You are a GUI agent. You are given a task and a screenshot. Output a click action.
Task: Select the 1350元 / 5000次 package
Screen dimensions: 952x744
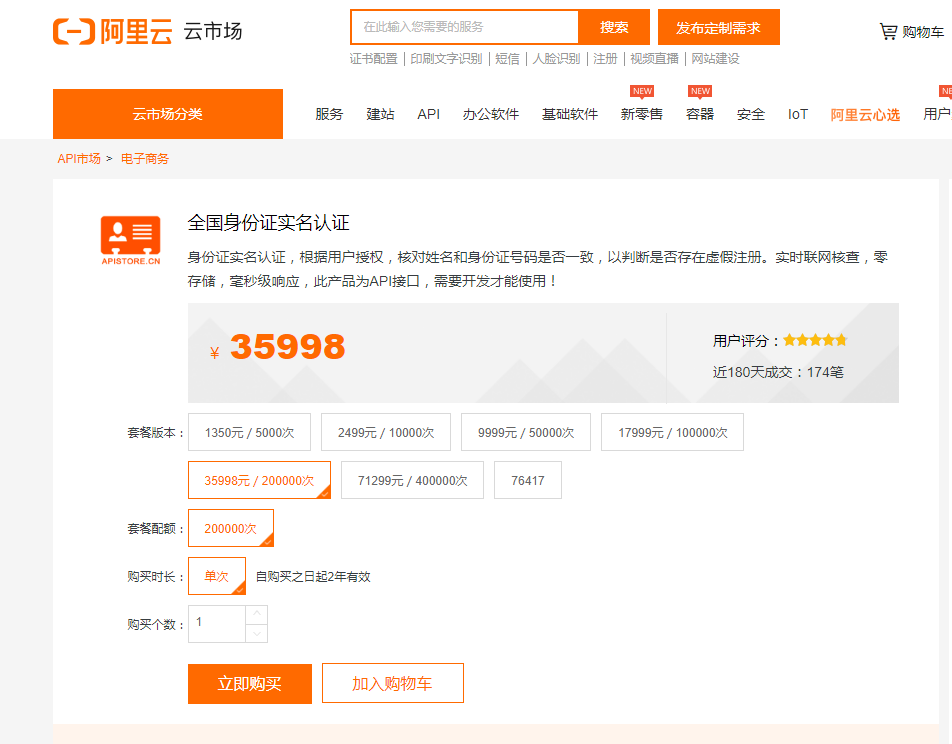[x=250, y=432]
